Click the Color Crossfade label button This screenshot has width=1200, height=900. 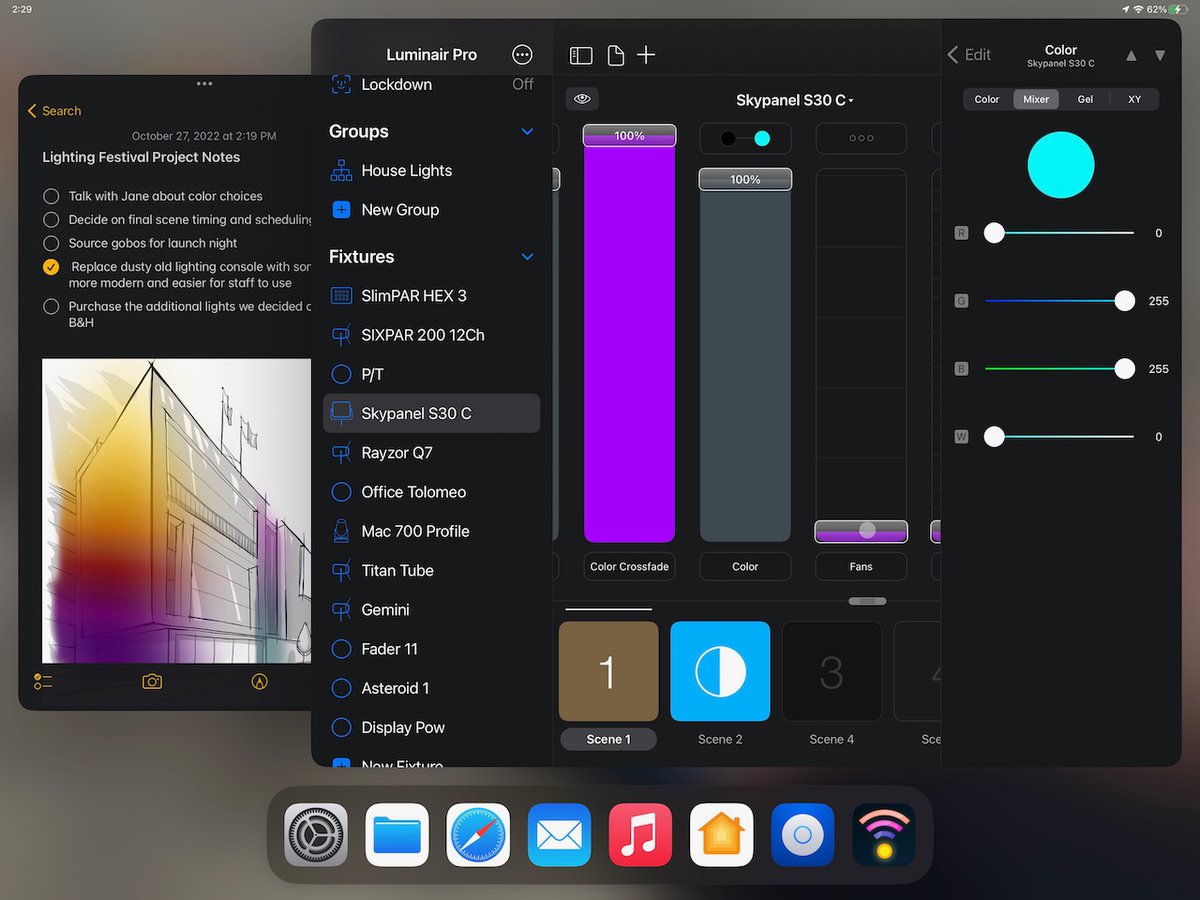(x=629, y=566)
